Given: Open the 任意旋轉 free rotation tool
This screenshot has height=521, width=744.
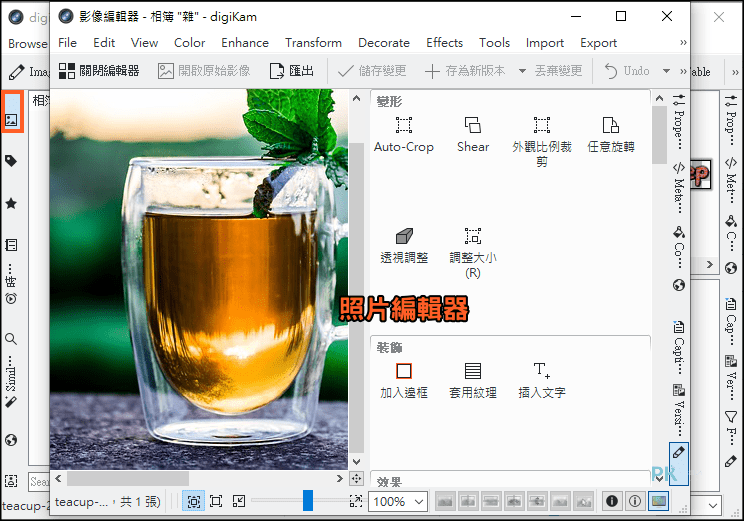Looking at the screenshot, I should (611, 135).
